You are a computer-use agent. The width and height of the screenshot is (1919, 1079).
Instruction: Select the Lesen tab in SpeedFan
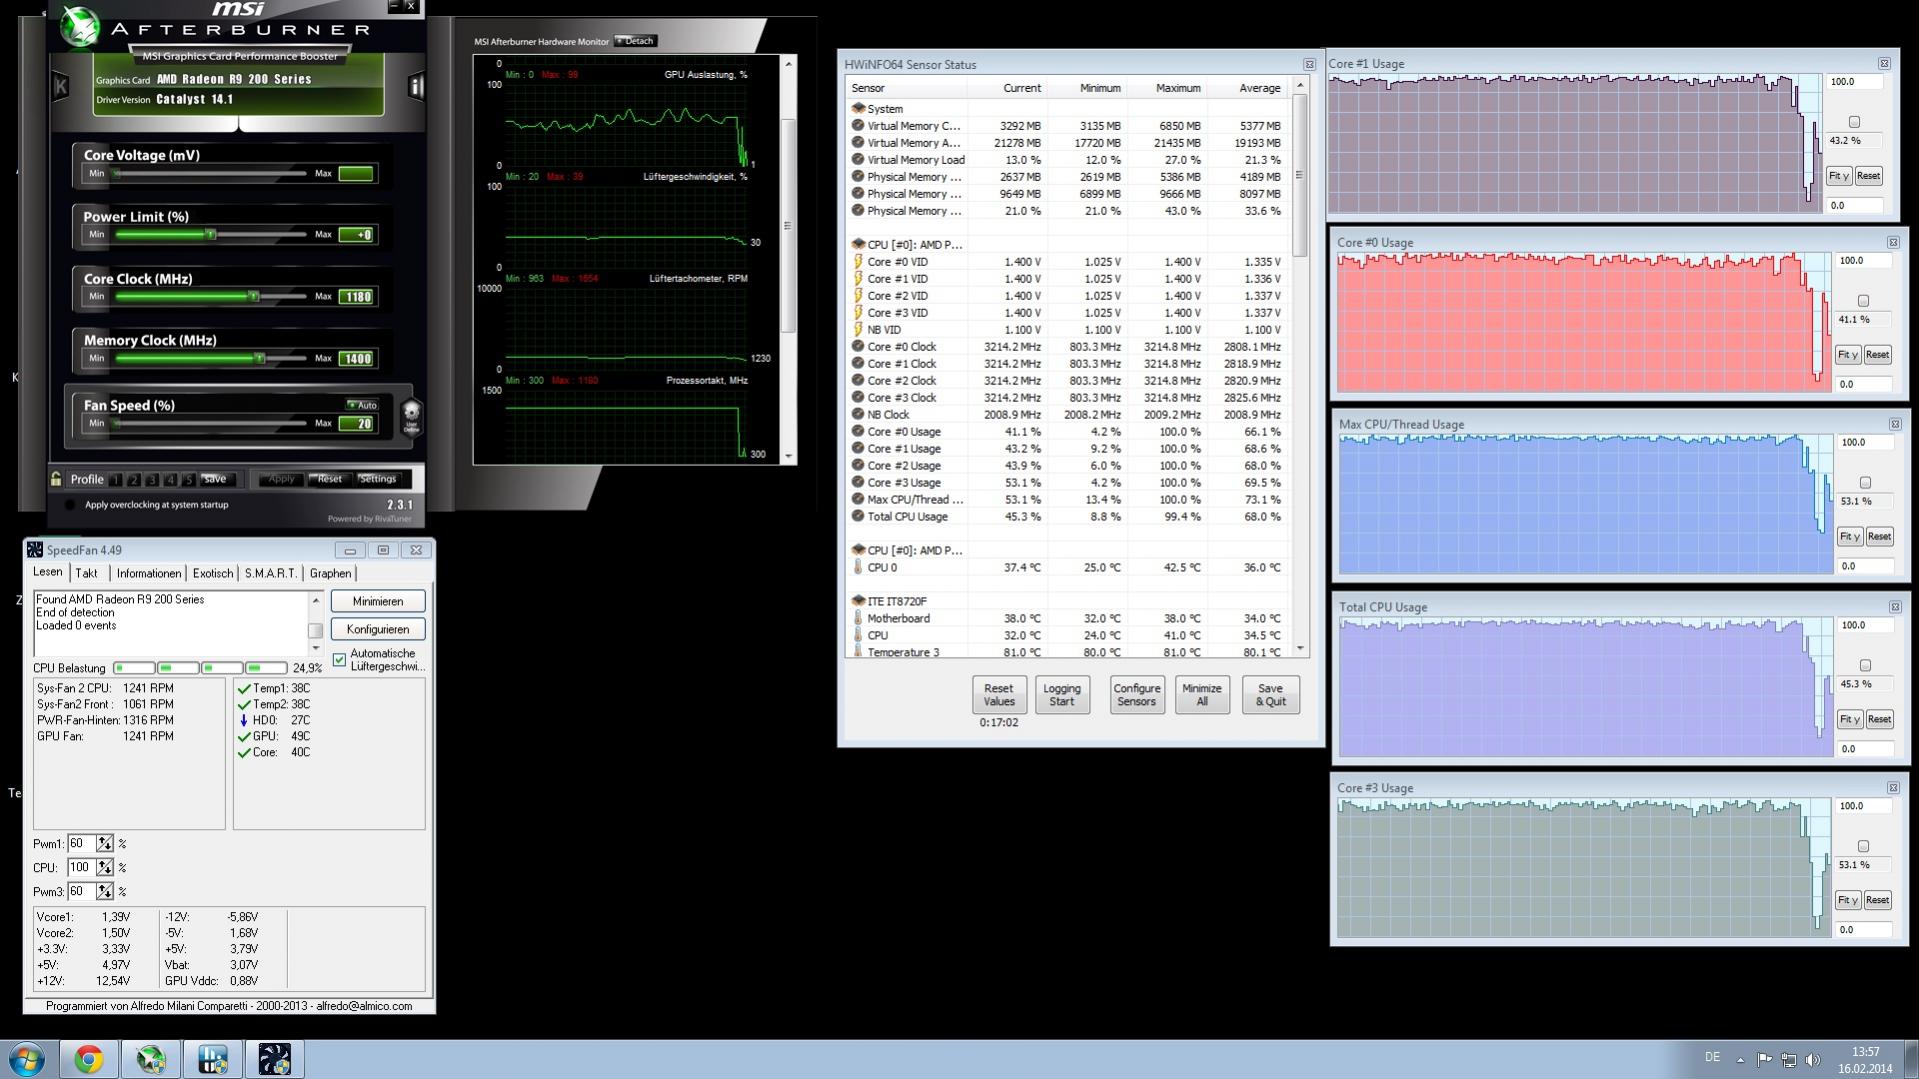point(48,573)
